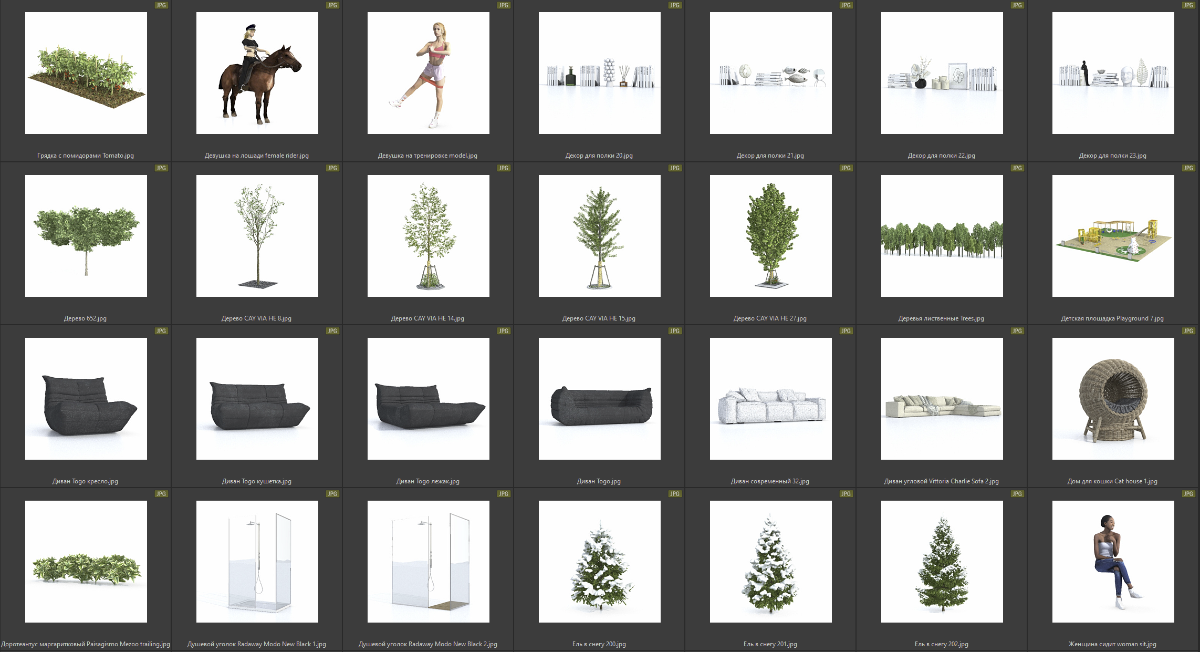This screenshot has height=652, width=1200.
Task: Click the filename 'Декор для полки 20.jpg'
Action: [x=599, y=156]
